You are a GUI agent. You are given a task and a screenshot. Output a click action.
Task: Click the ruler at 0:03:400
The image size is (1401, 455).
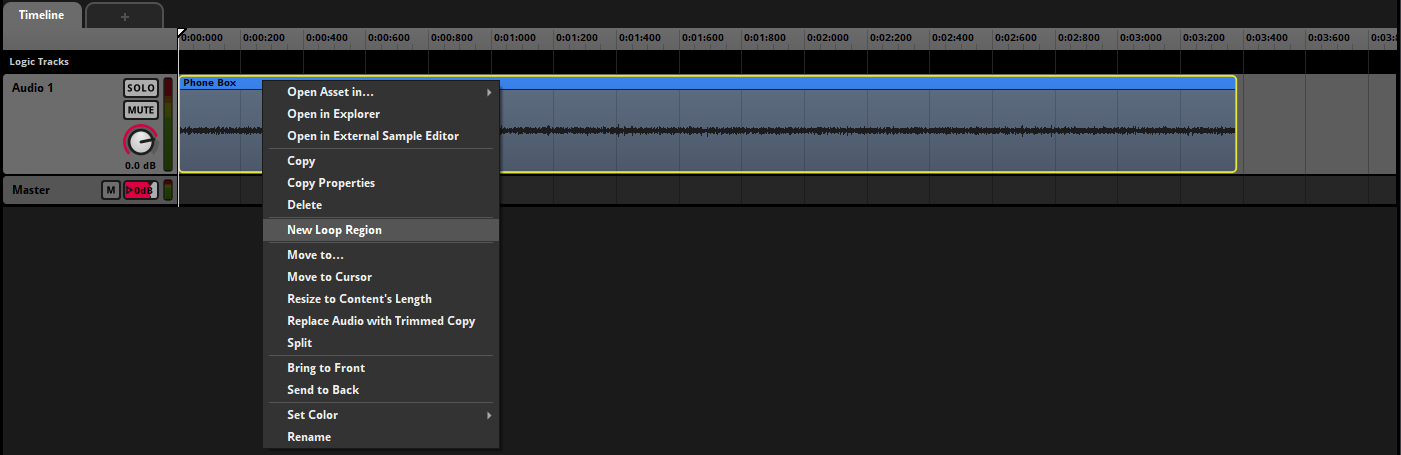pos(1266,38)
